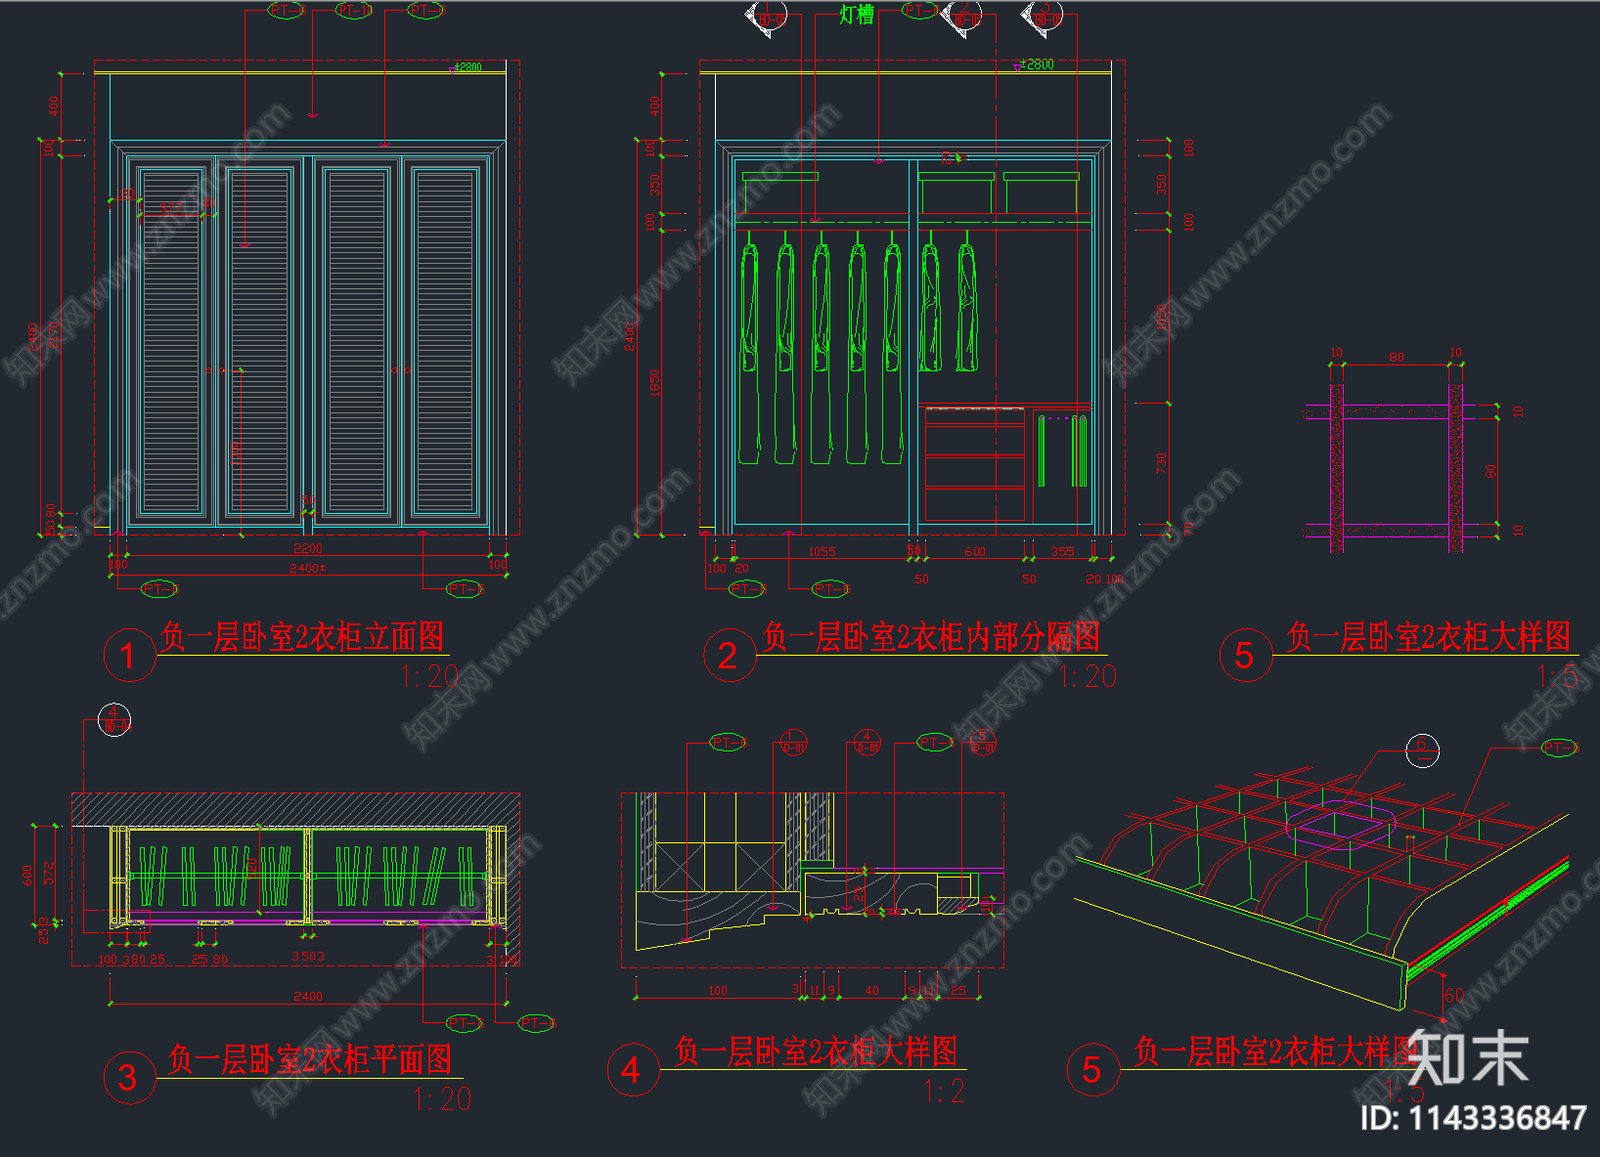1600x1157 pixels.
Task: Select the circled 6 callout above the isometric drawer
Action: [1422, 750]
